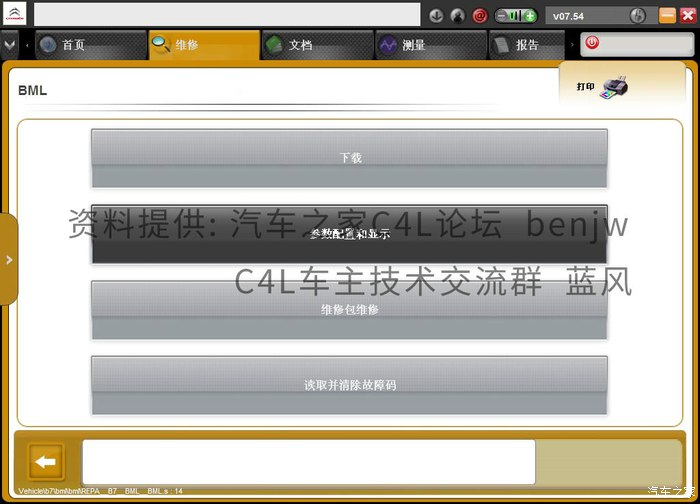Increase level with the green plus button
700x504 pixels.
(530, 16)
